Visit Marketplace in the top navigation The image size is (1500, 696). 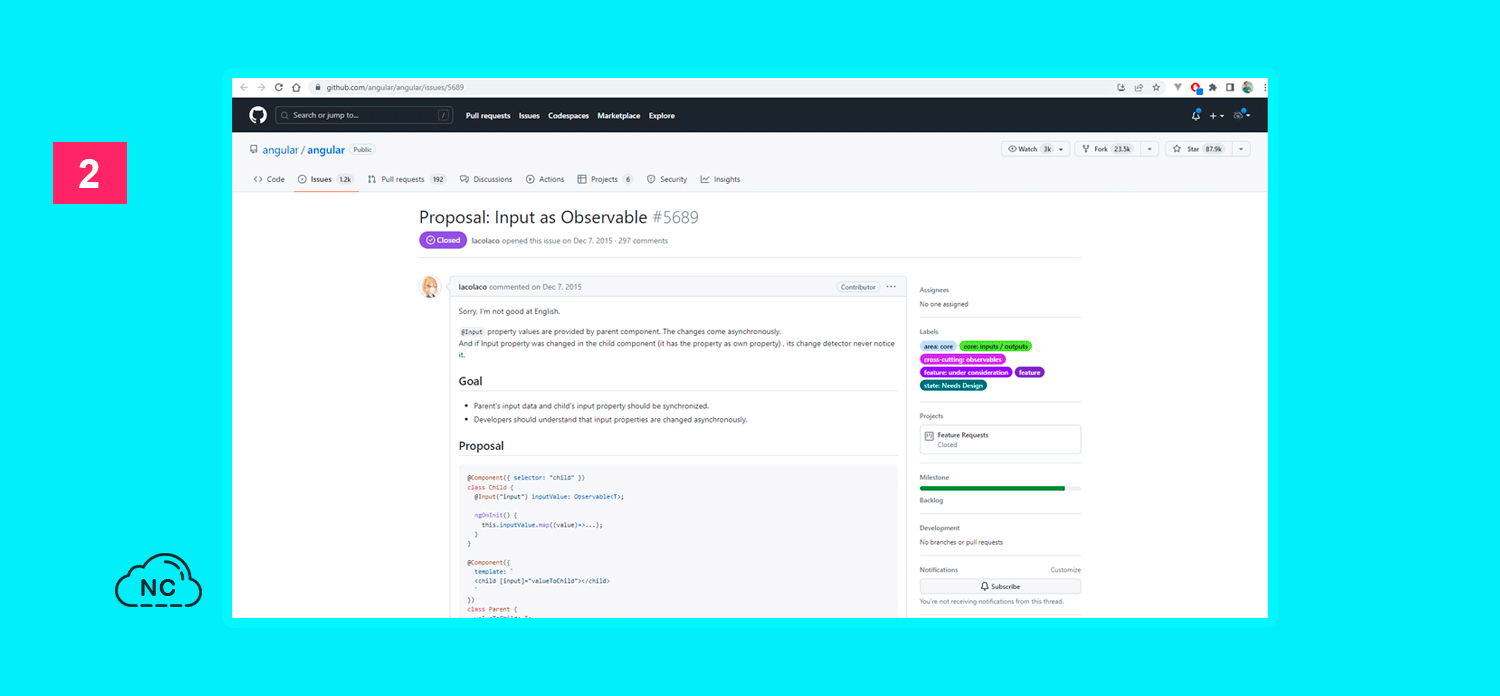pyautogui.click(x=619, y=116)
